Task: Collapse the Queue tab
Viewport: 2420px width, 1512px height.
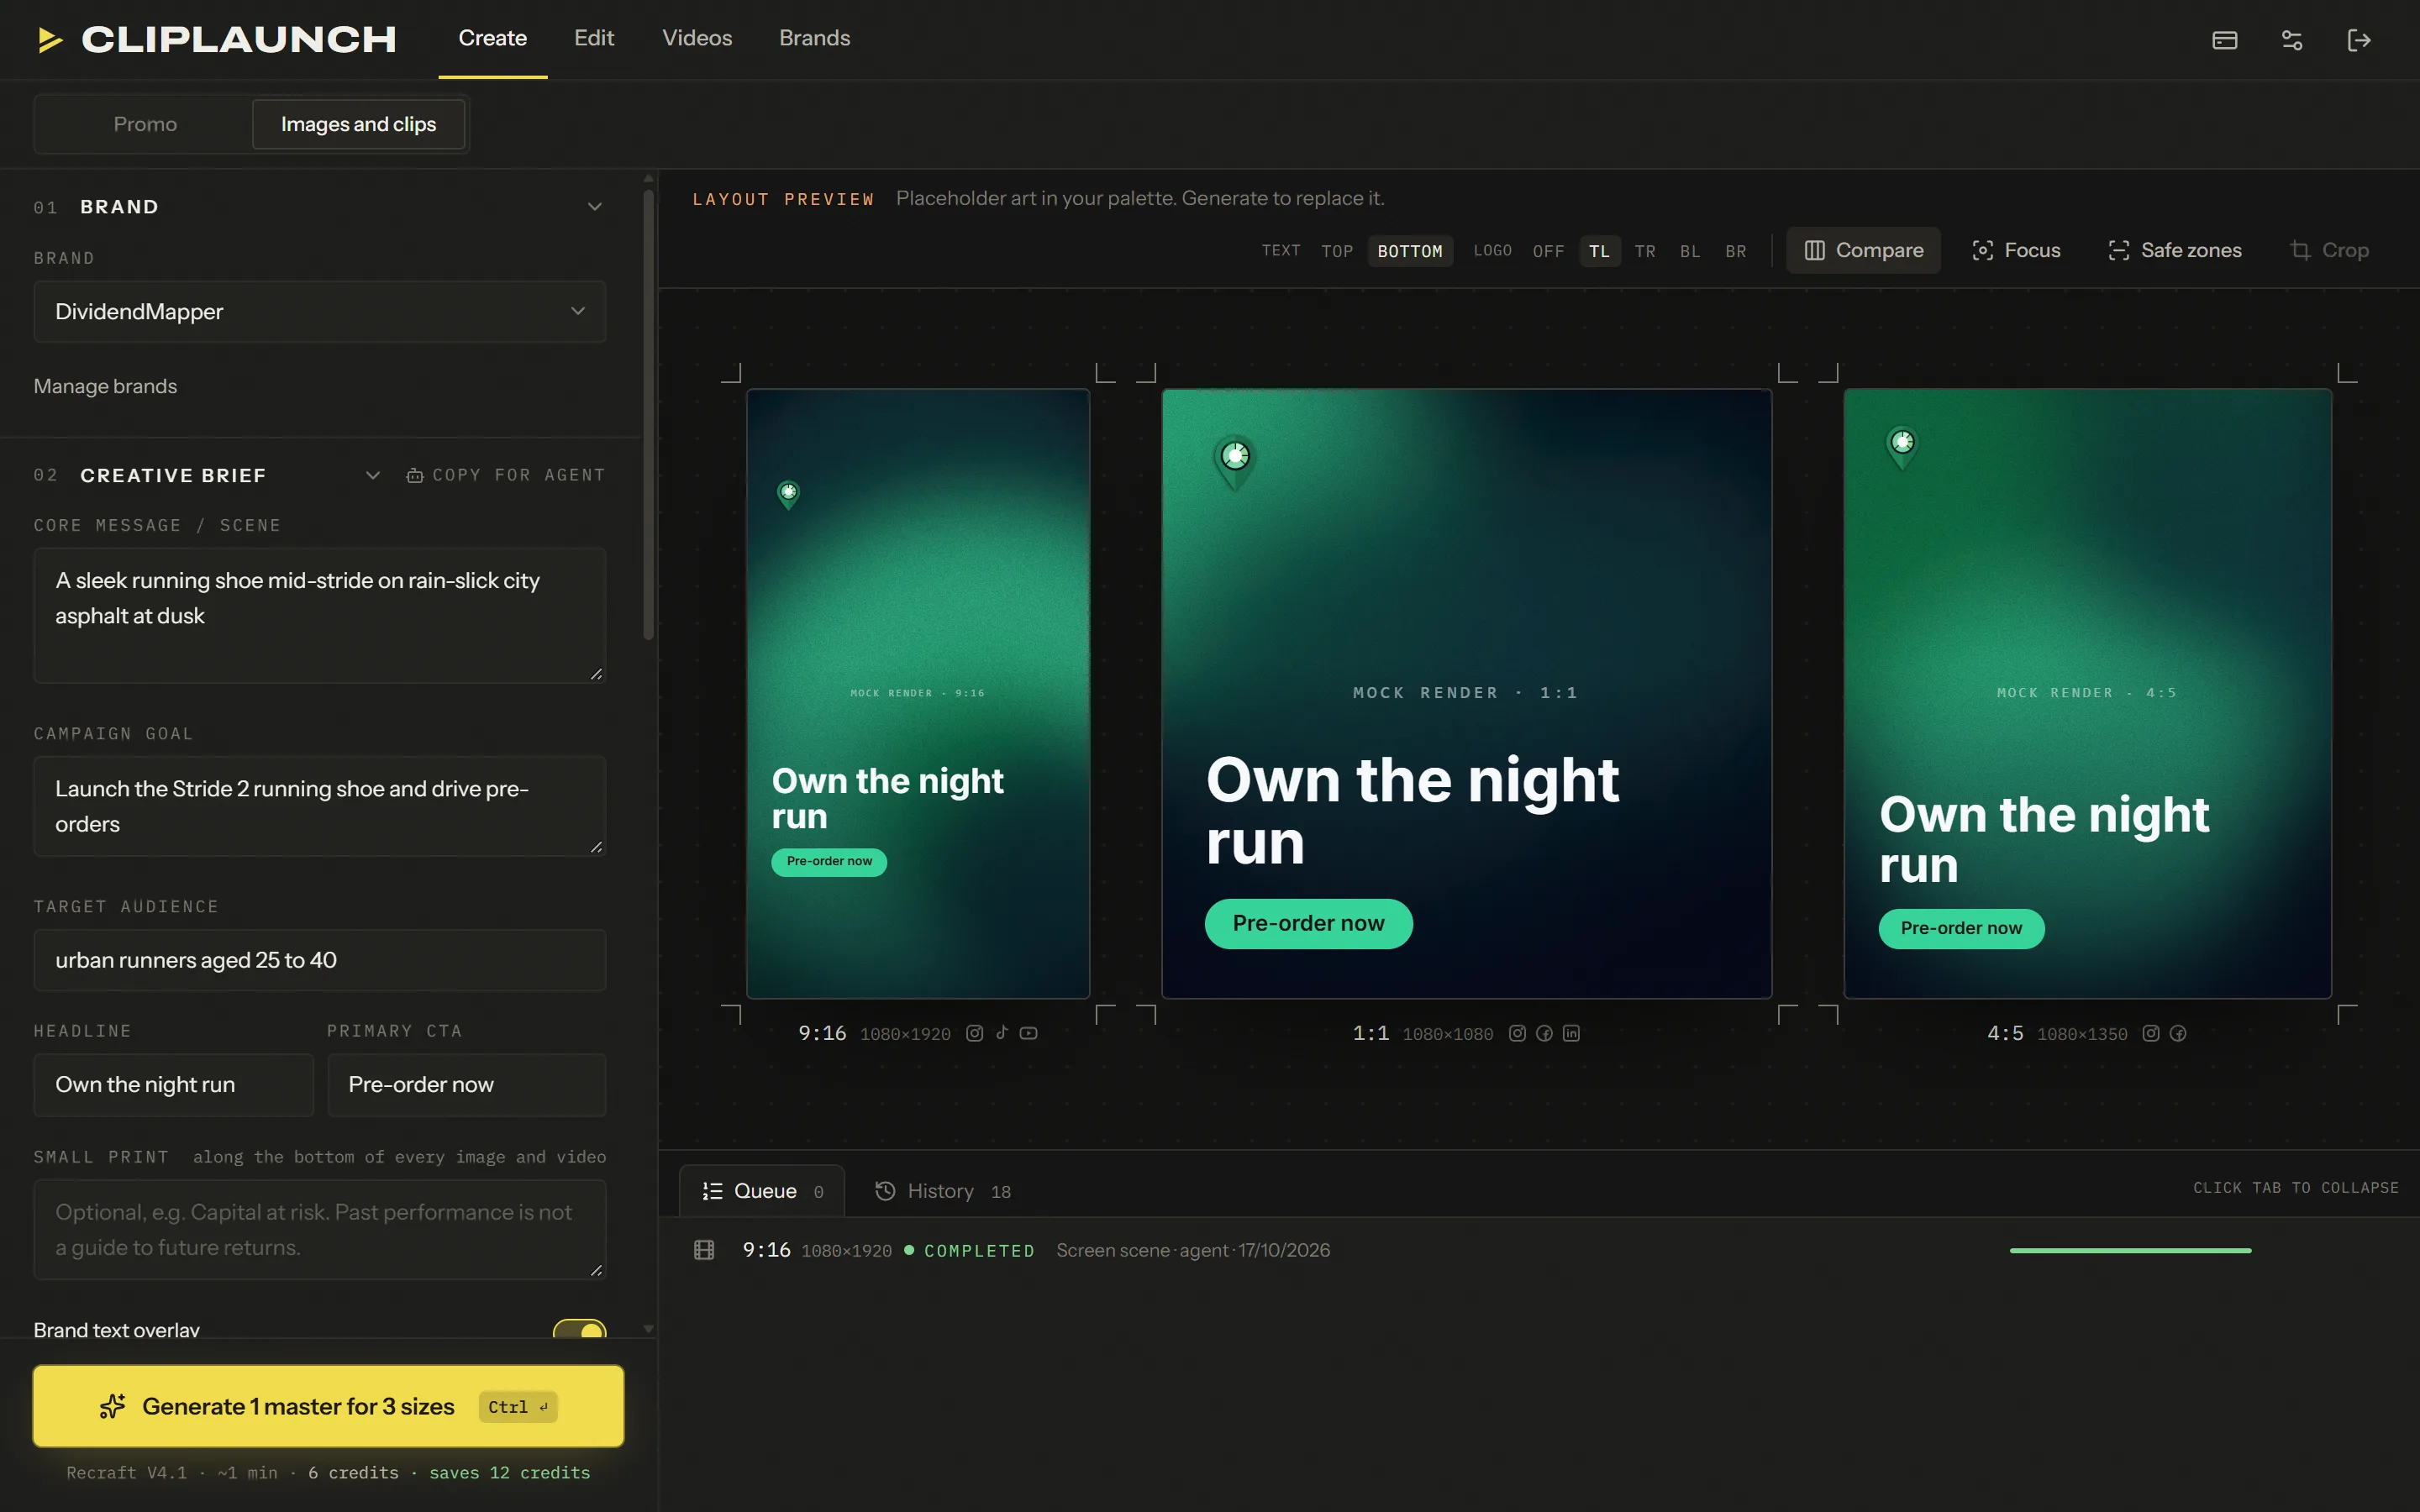Action: (x=763, y=1191)
